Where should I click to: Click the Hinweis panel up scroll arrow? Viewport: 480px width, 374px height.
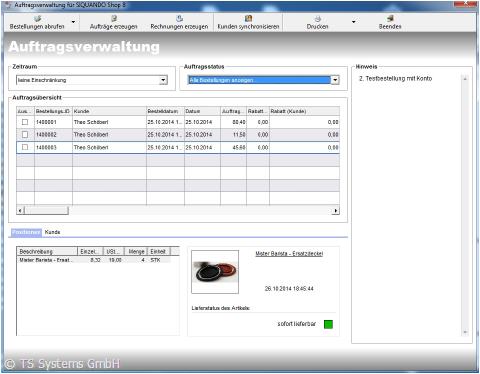465,79
